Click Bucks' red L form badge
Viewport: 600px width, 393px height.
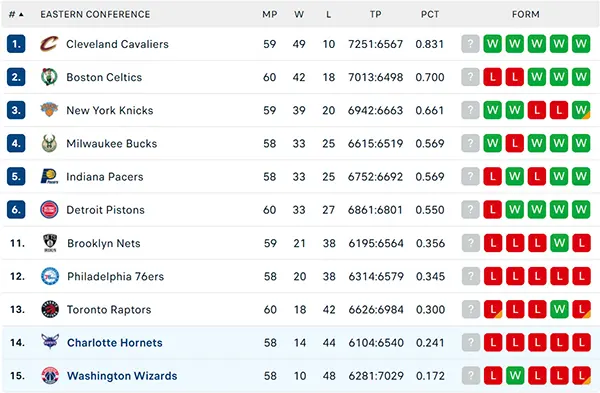point(515,144)
